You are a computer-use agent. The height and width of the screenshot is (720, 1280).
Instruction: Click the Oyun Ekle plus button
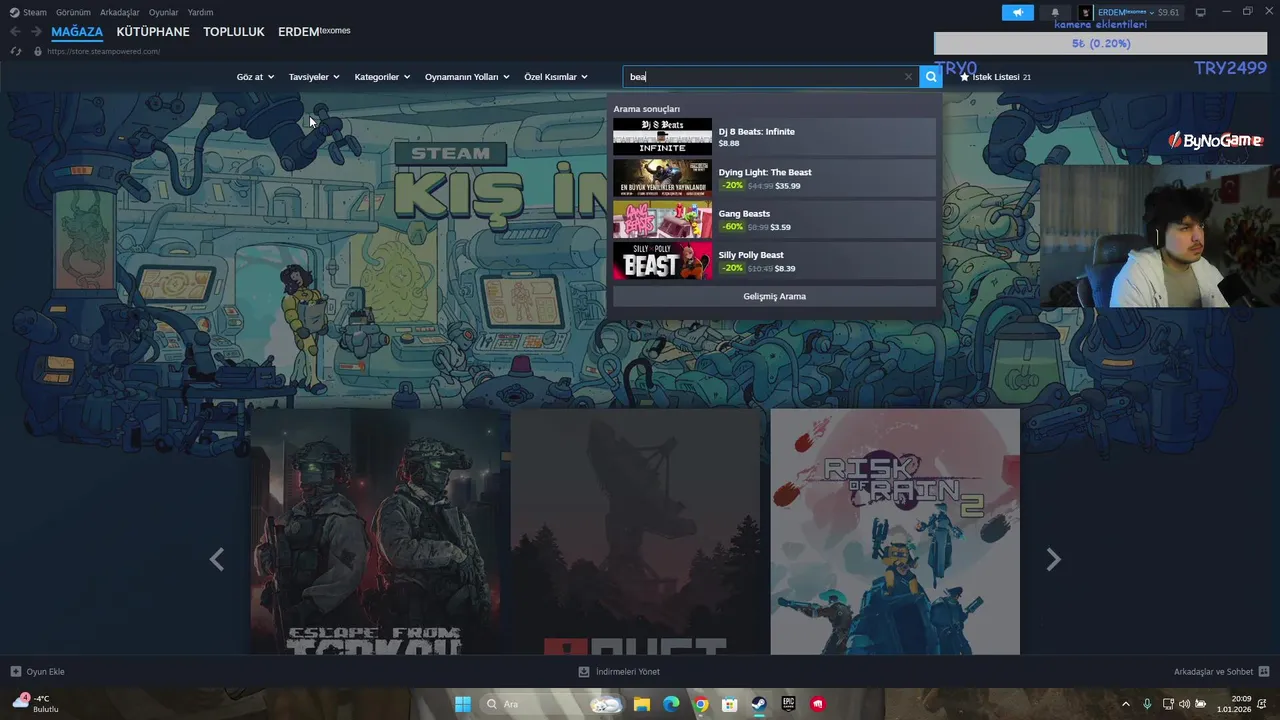(x=15, y=671)
